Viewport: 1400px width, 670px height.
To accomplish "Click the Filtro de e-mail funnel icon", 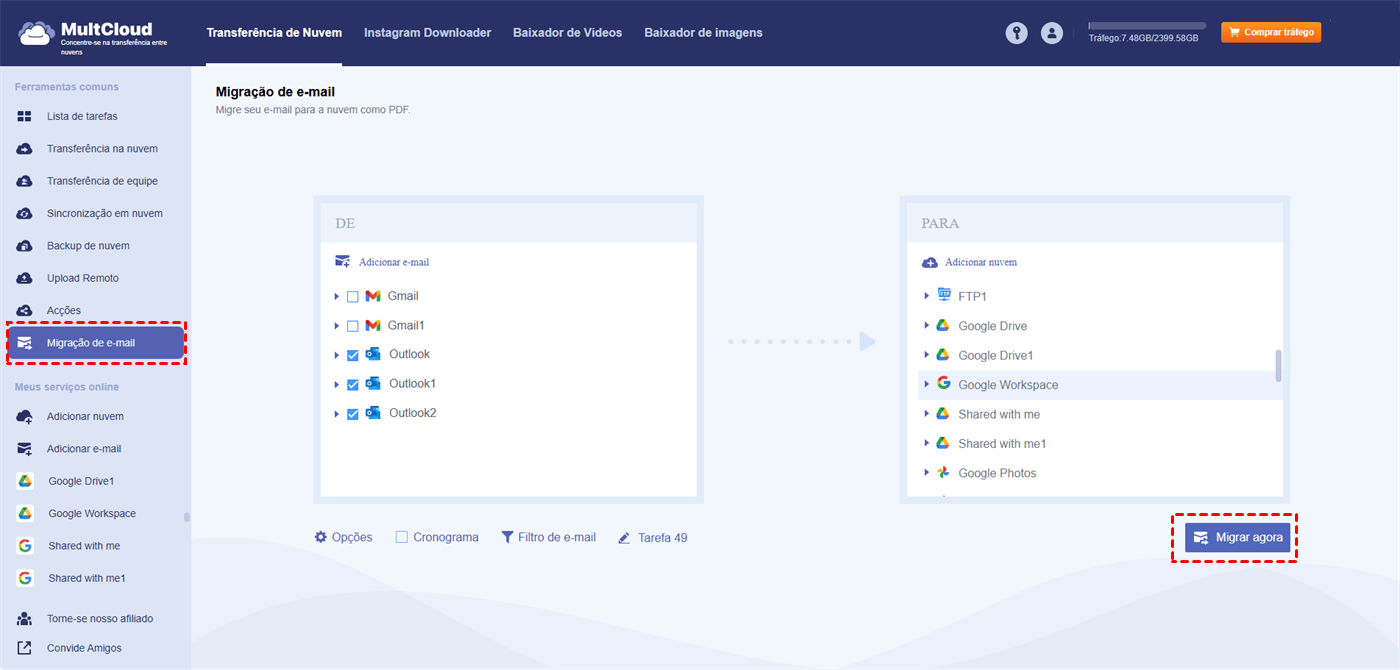I will tap(507, 537).
